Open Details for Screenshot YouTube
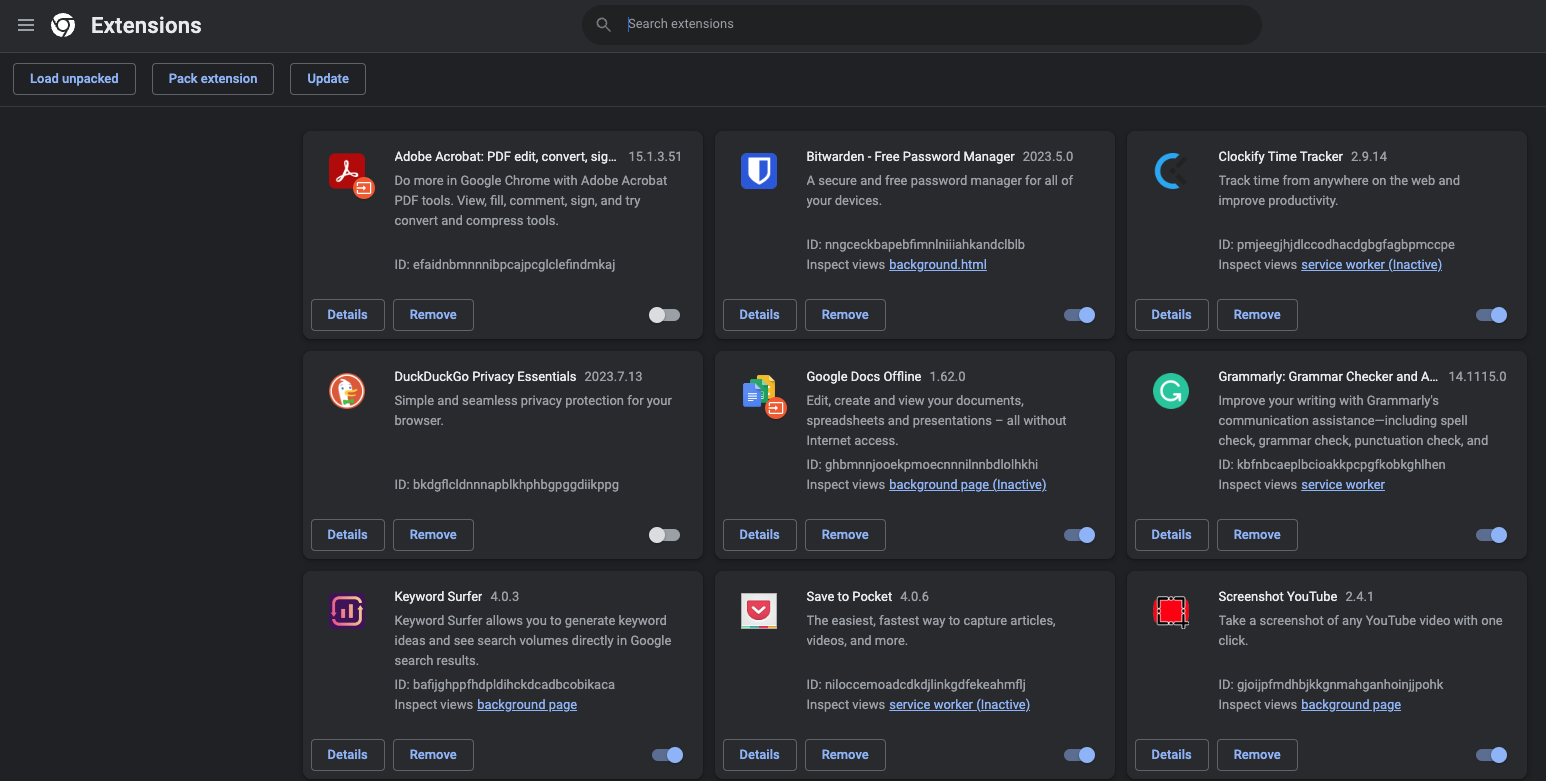This screenshot has width=1546, height=781. (1172, 755)
